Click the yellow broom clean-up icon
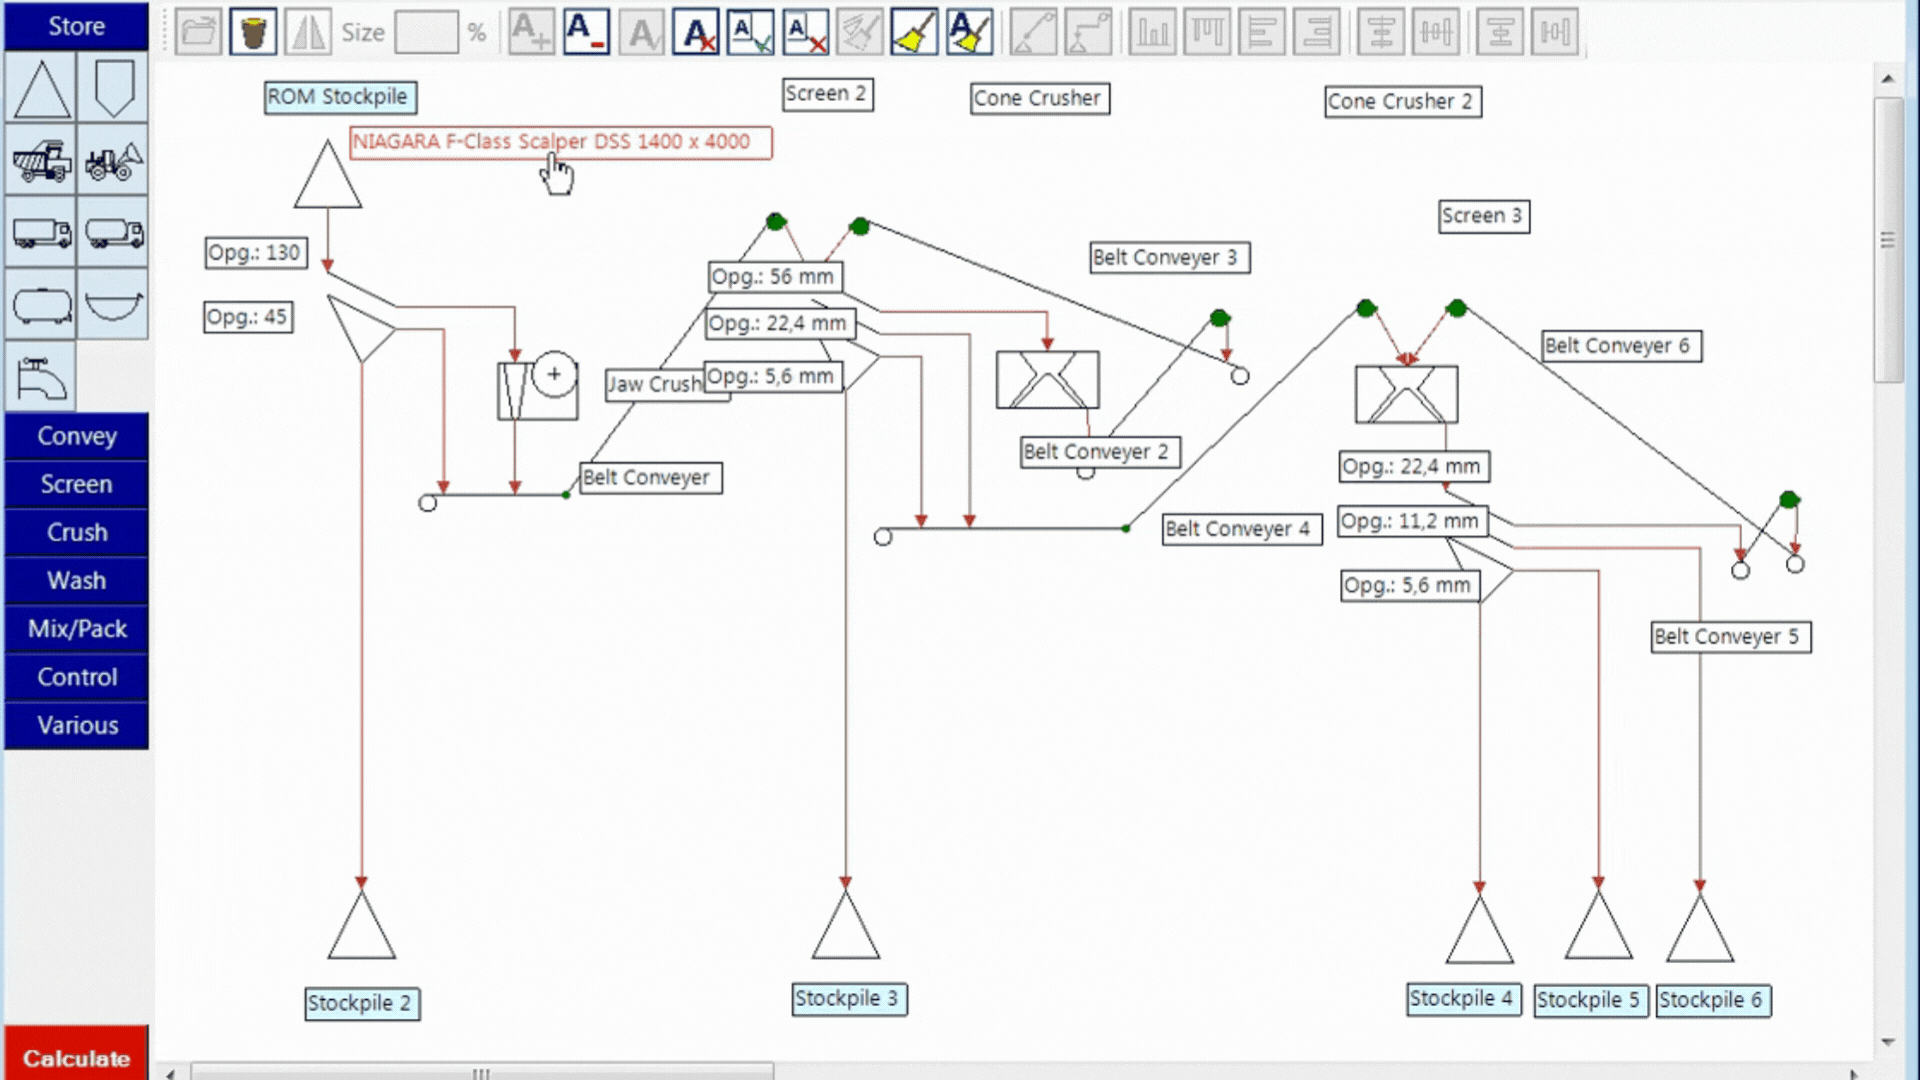Screen dimensions: 1920x1080 (x=914, y=32)
